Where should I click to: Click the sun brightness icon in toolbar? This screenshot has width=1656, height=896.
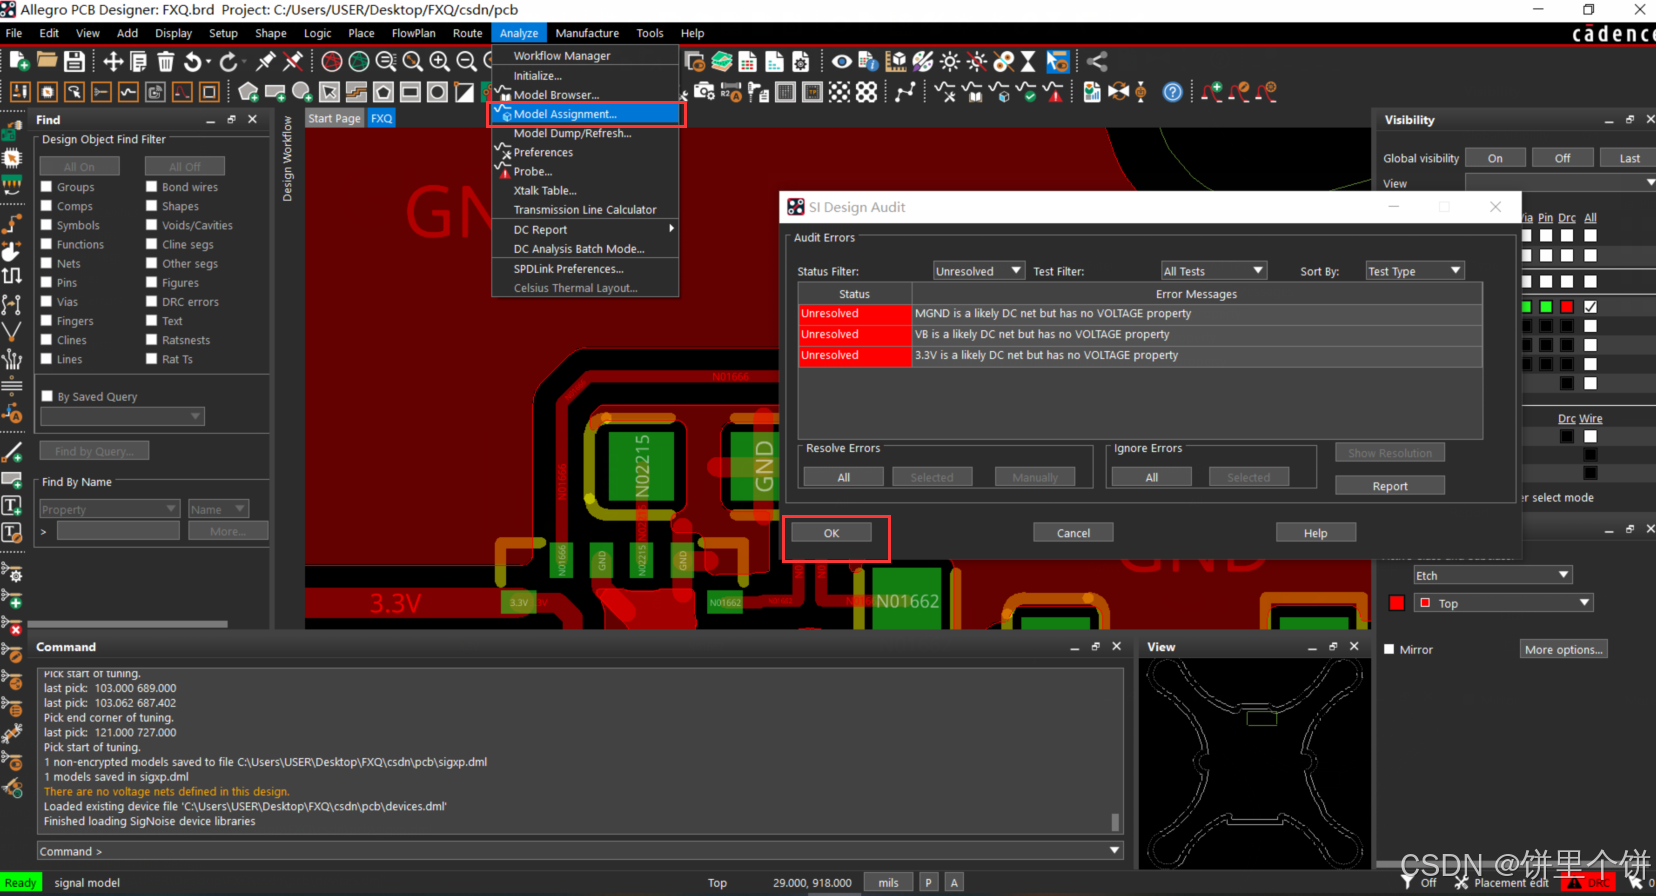pyautogui.click(x=949, y=61)
